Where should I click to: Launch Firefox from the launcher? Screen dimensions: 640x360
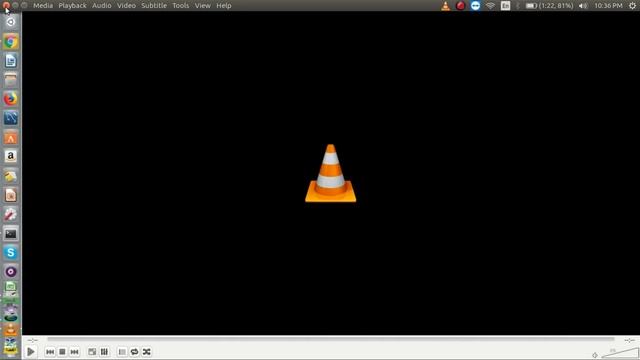[x=11, y=99]
